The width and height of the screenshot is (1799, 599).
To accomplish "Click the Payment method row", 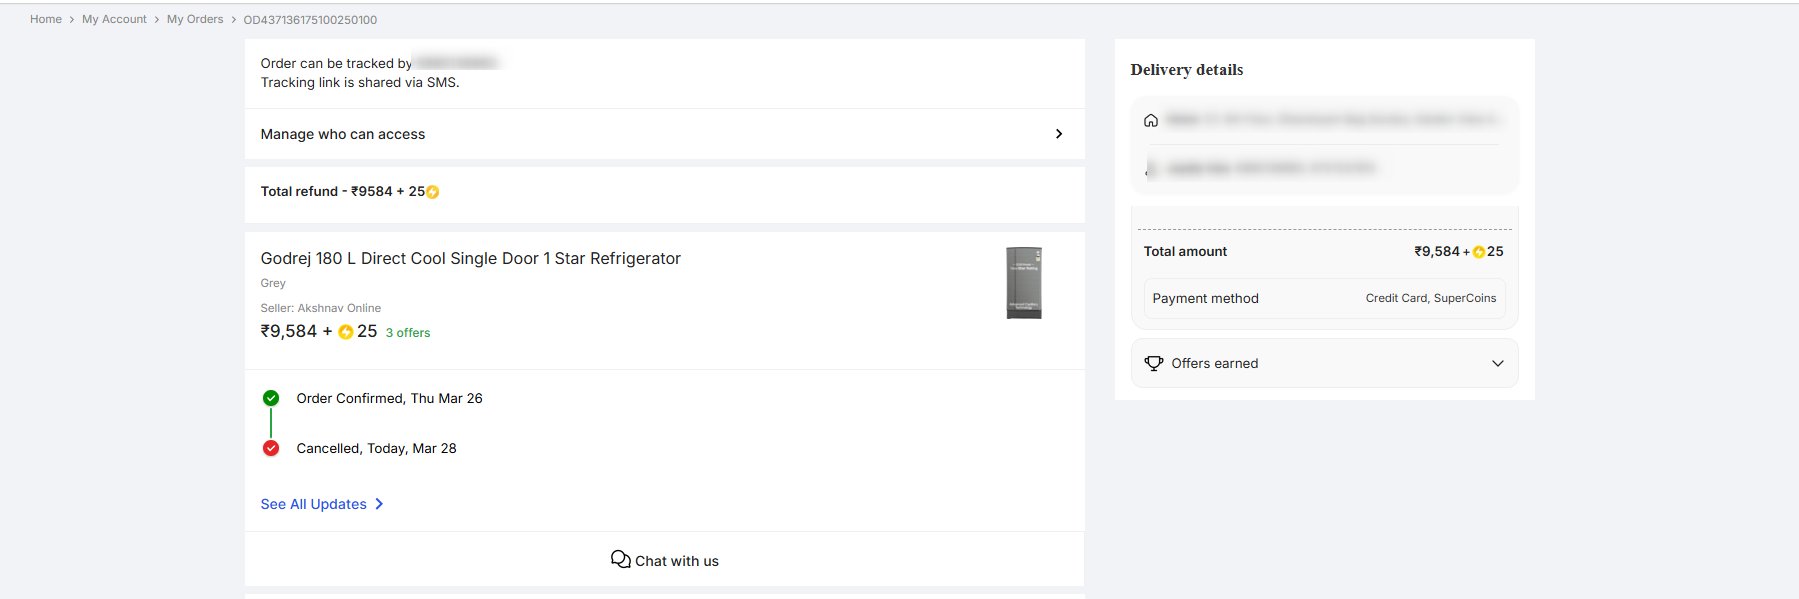I will click(1324, 298).
